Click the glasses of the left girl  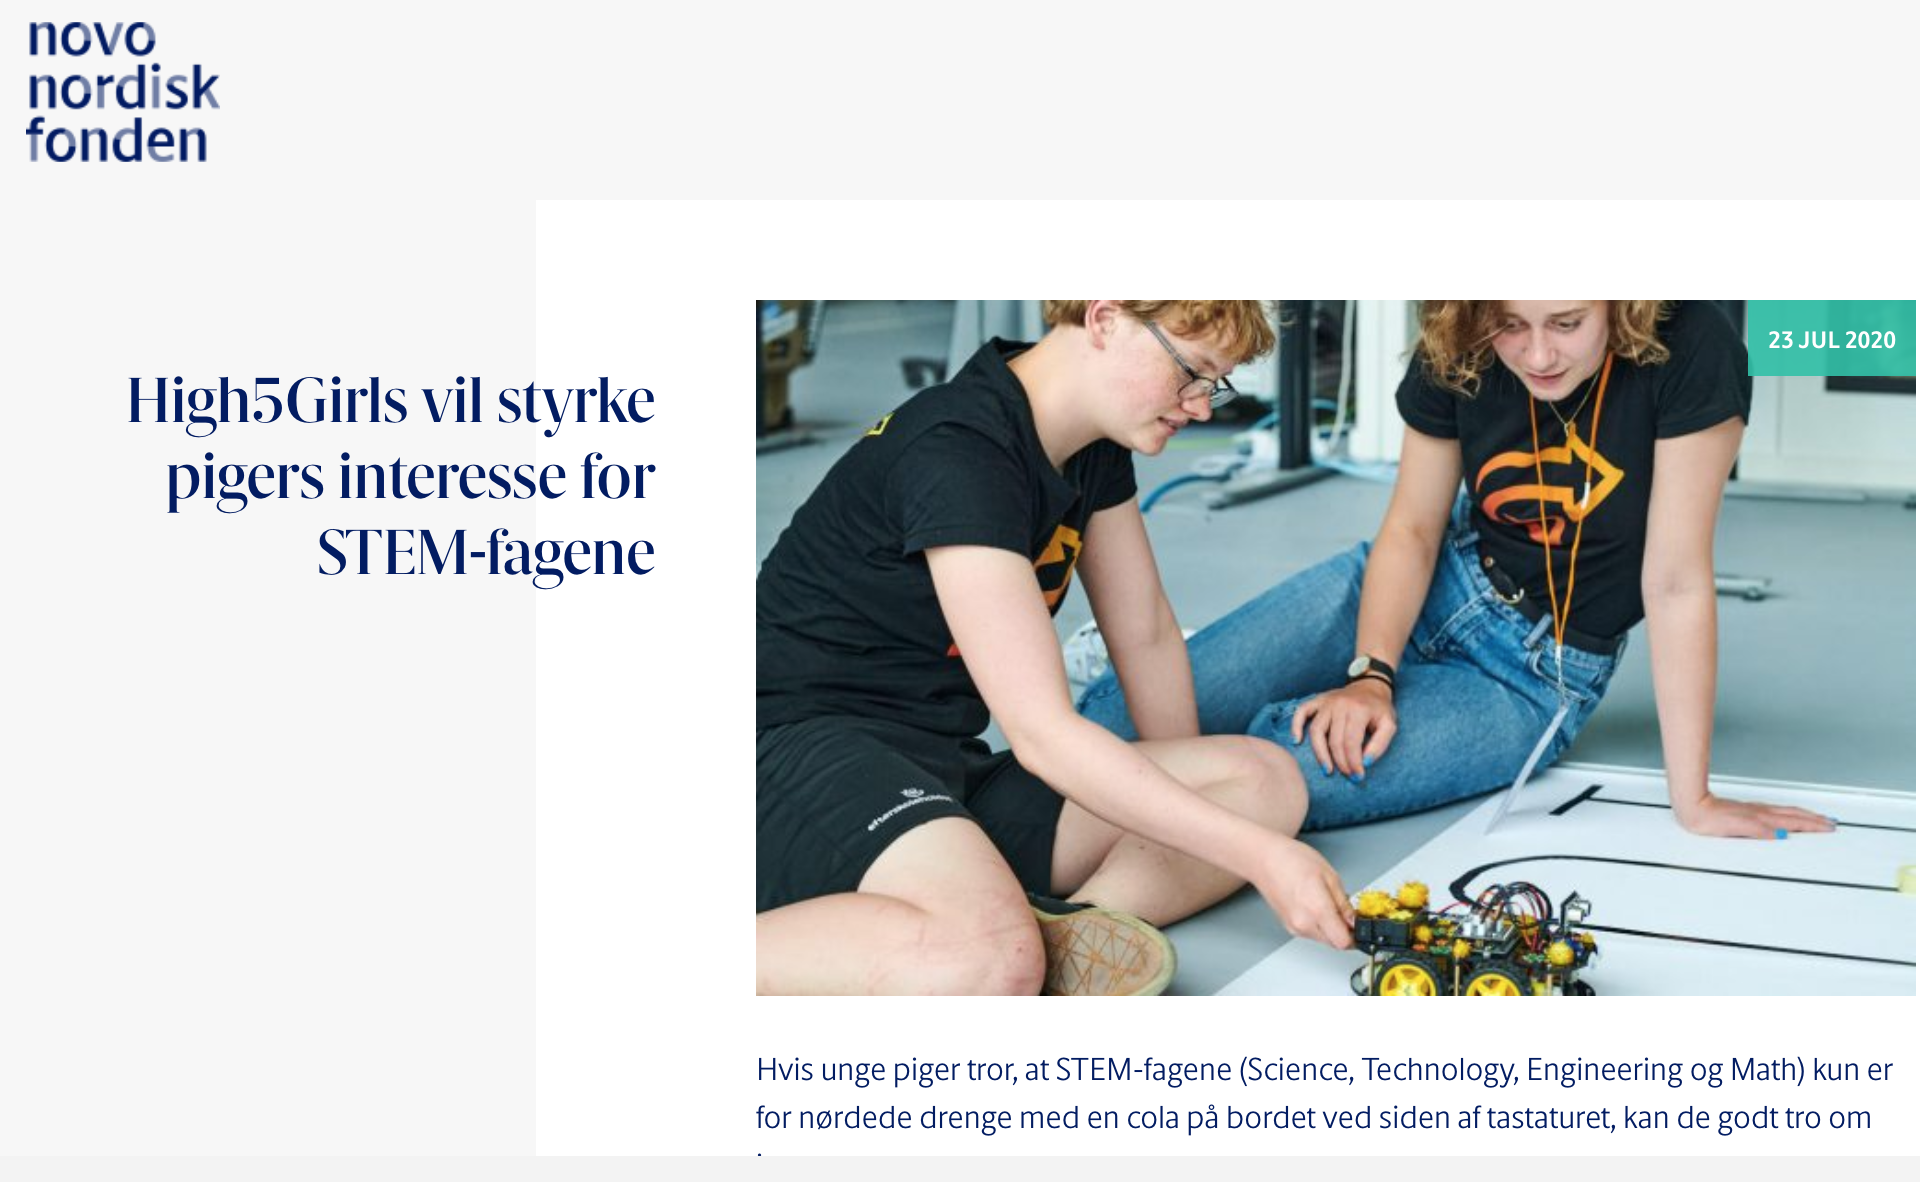(x=1190, y=369)
